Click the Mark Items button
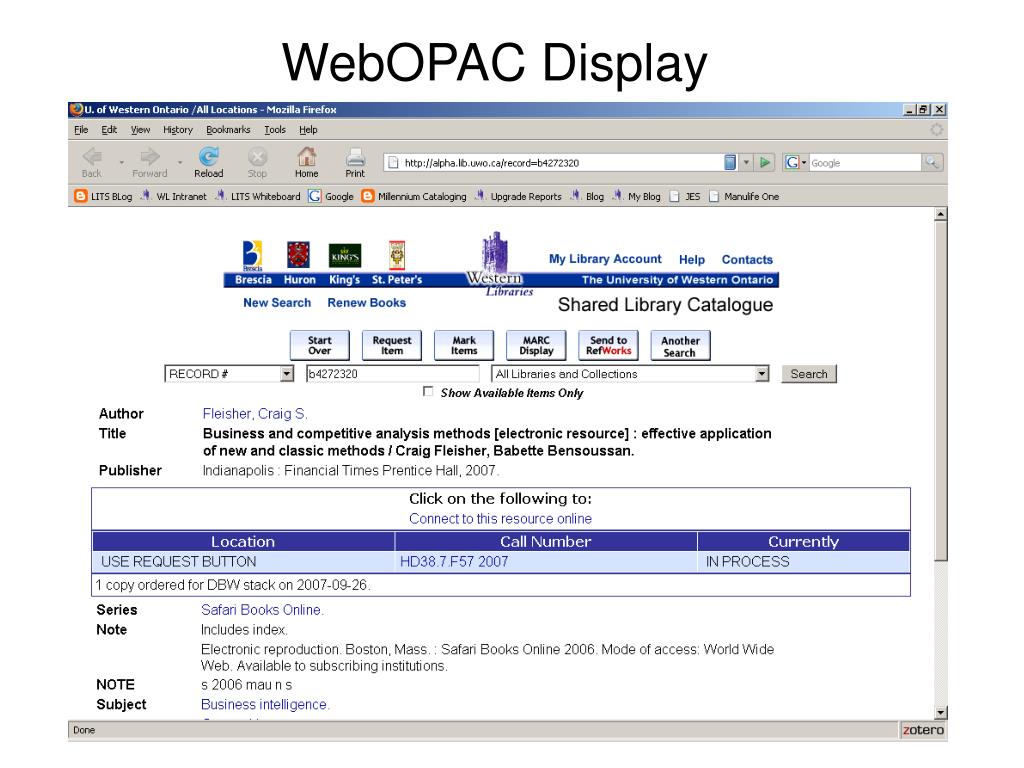 tap(464, 345)
